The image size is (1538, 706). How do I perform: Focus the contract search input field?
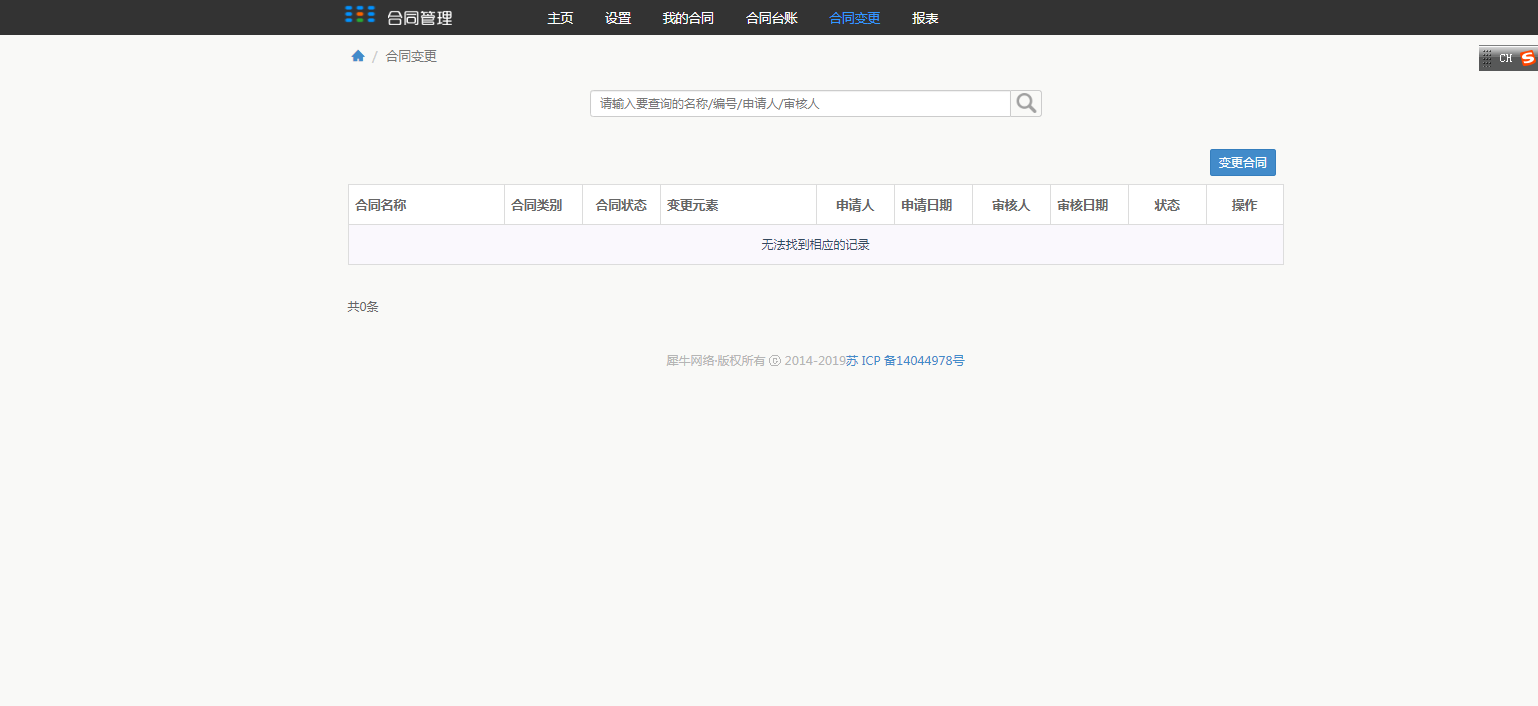(x=800, y=104)
